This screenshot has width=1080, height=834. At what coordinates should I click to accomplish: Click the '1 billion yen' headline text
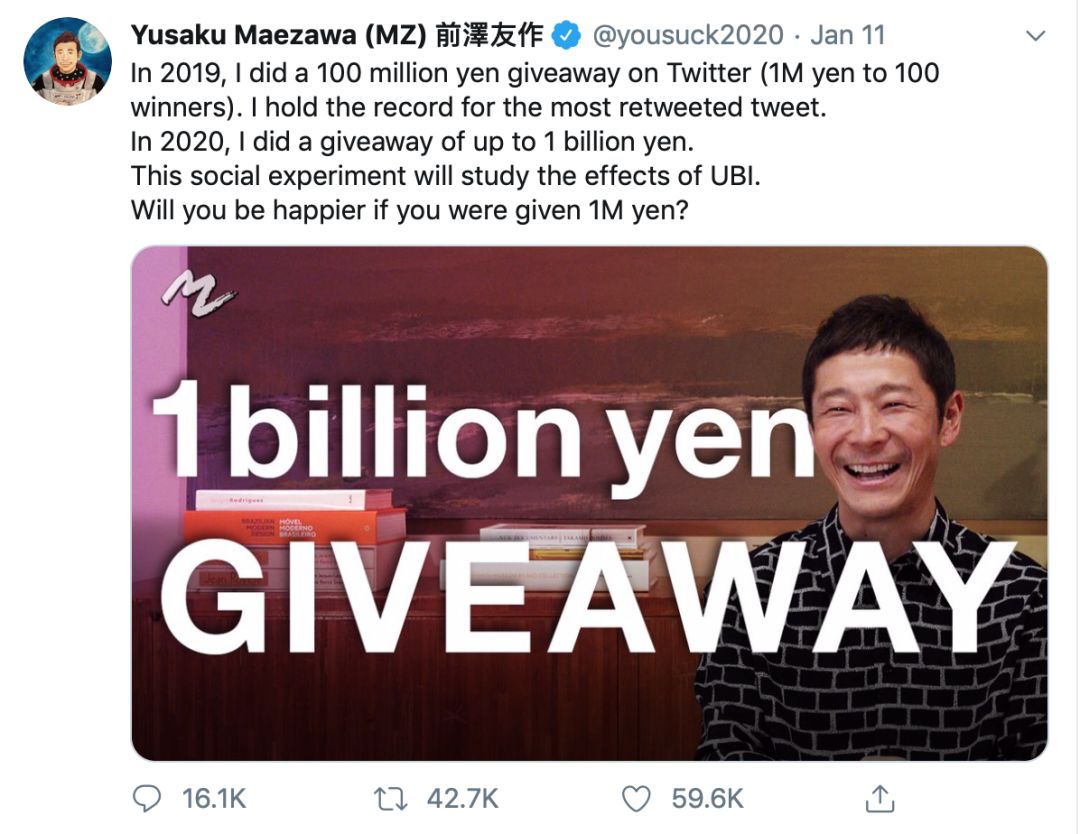tap(482, 434)
